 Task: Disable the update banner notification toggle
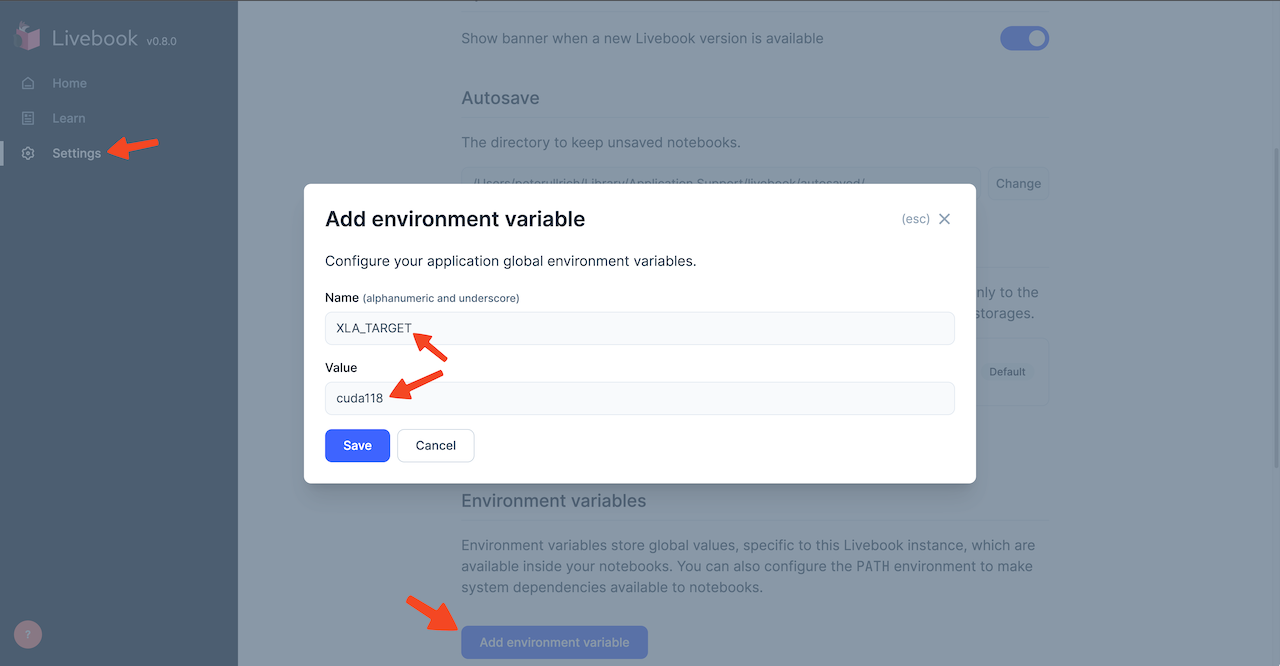pyautogui.click(x=1024, y=38)
